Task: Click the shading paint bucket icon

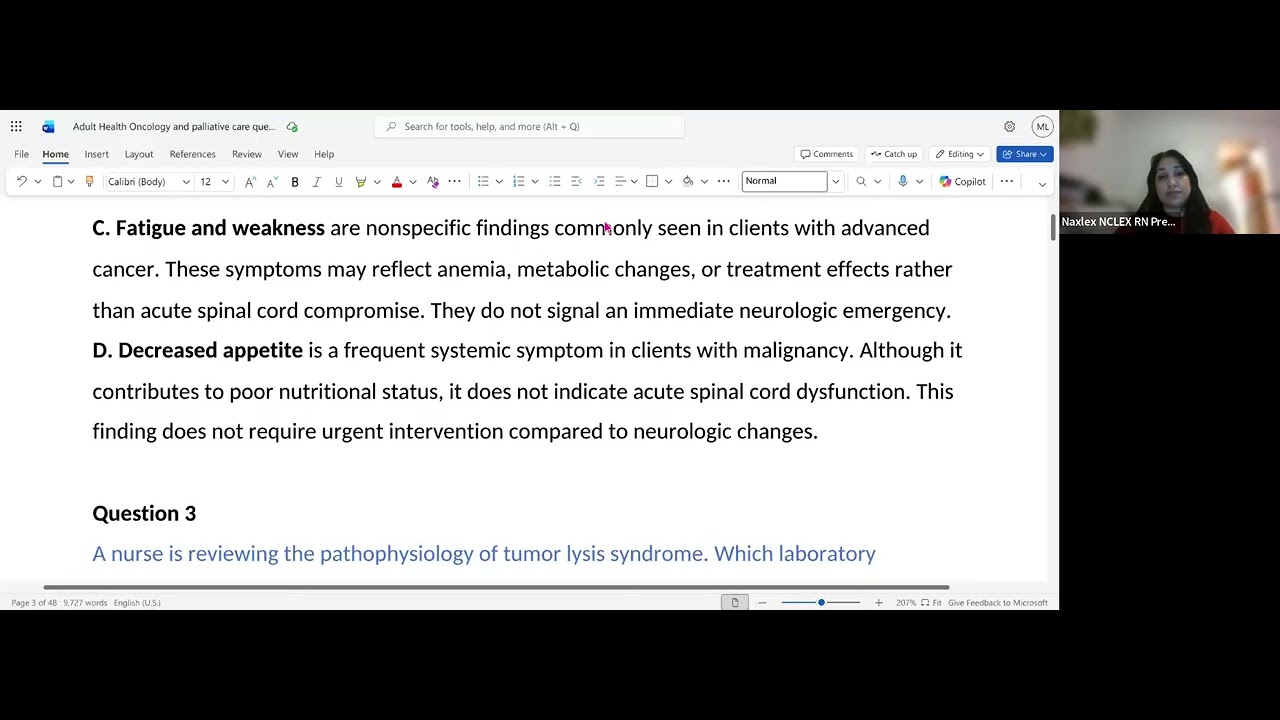Action: pyautogui.click(x=688, y=182)
